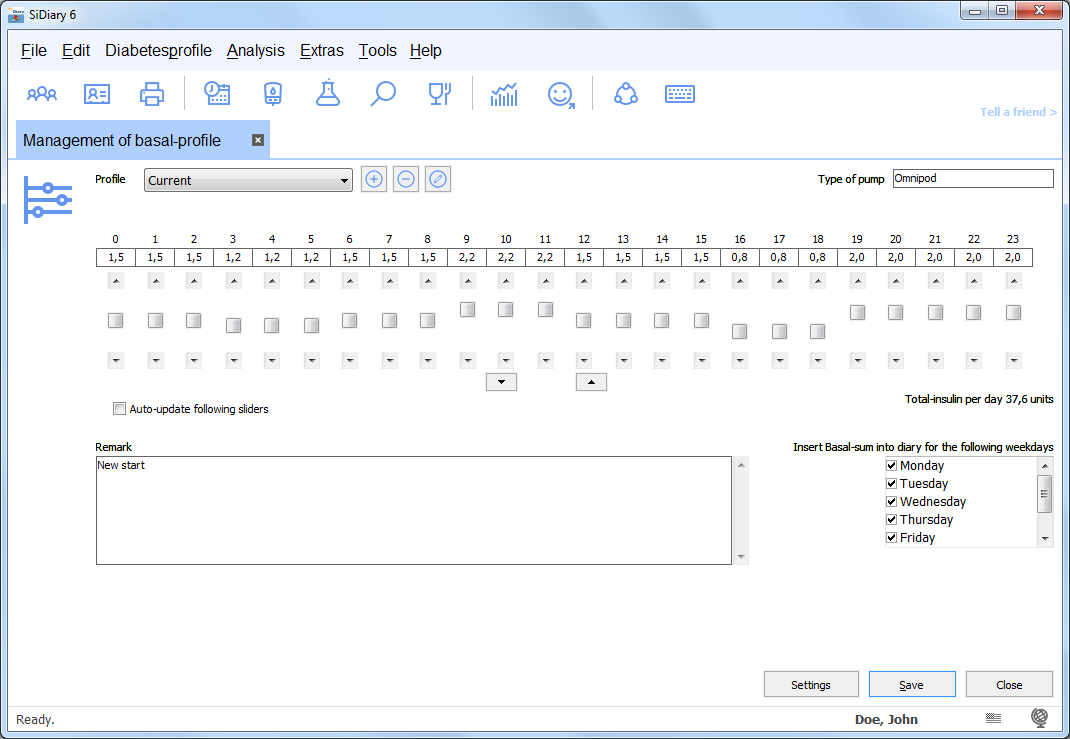Viewport: 1070px width, 739px height.
Task: Click the up arrow button below hour 12
Action: [x=591, y=381]
